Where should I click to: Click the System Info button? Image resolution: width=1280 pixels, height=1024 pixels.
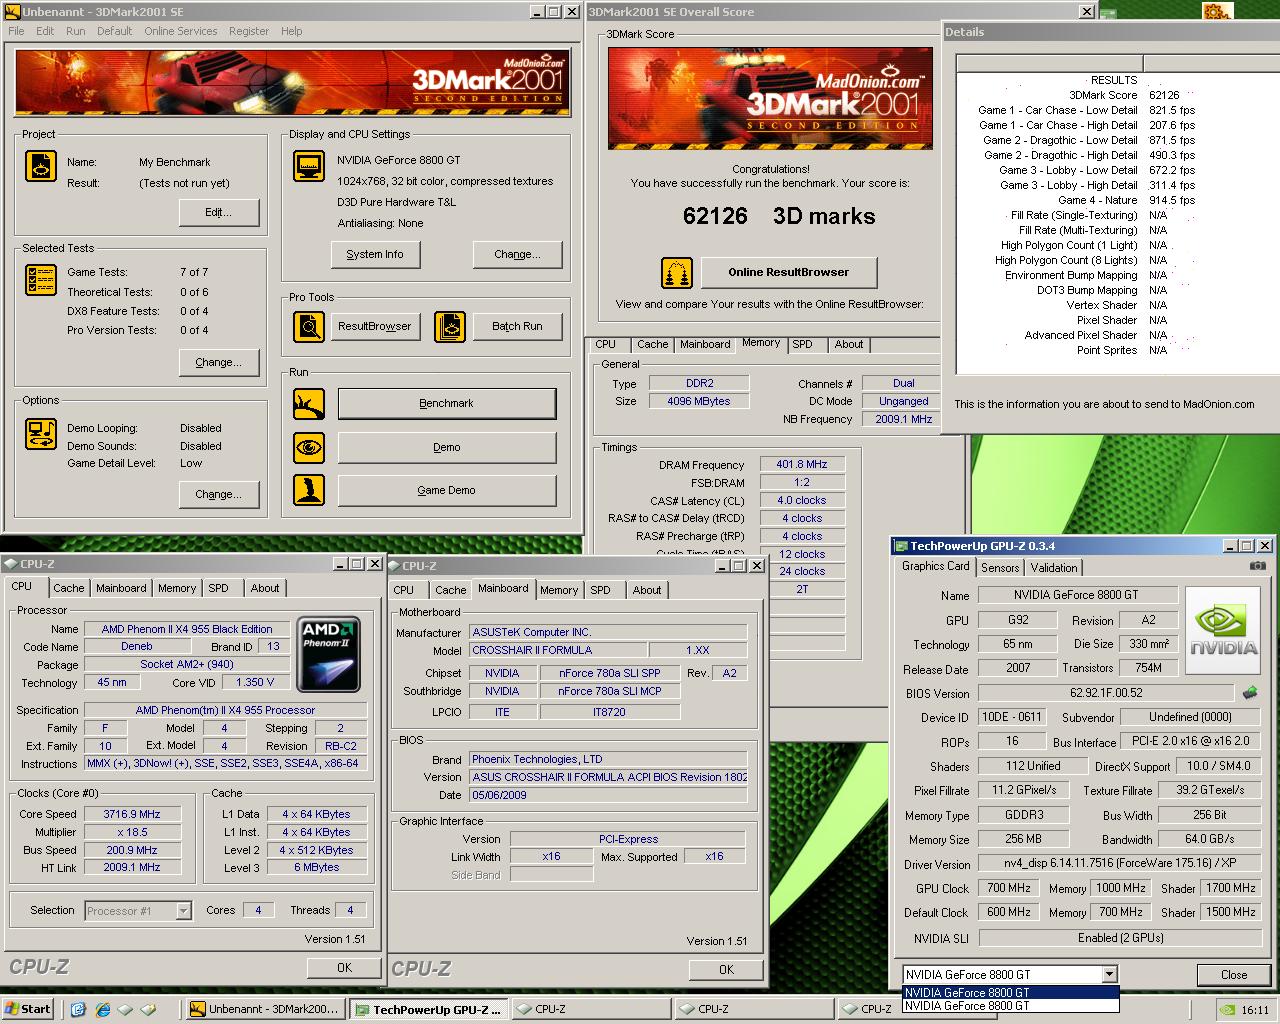point(375,254)
